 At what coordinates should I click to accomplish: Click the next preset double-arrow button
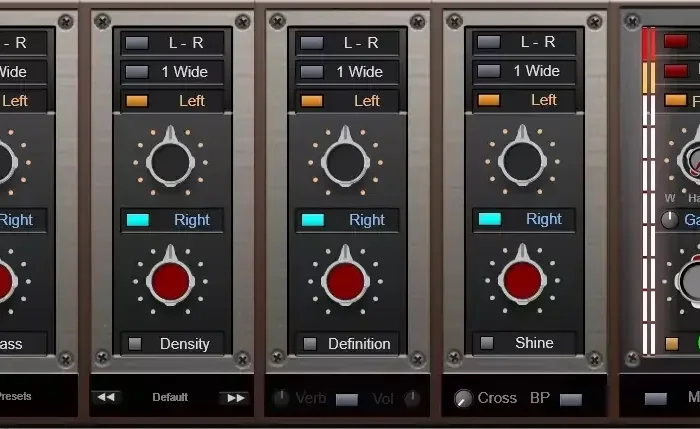[235, 397]
